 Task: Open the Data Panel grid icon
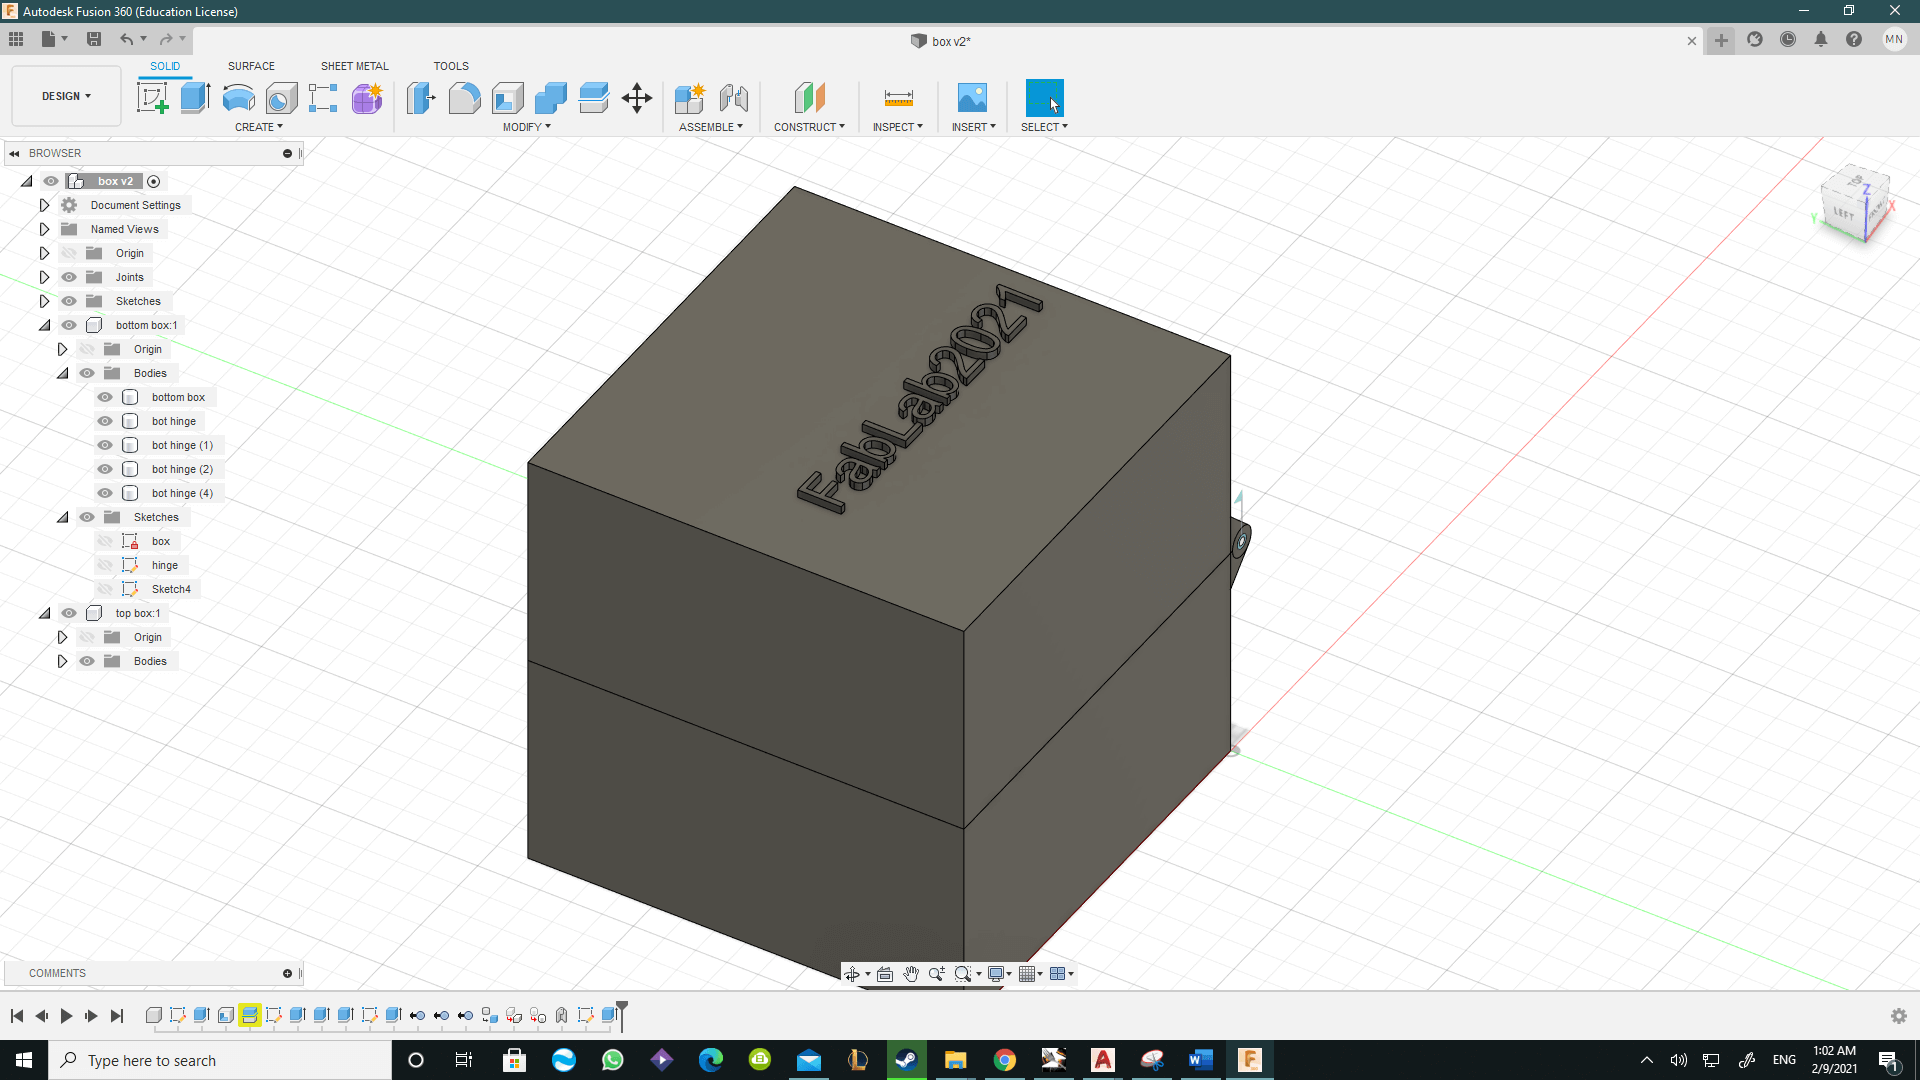coord(16,39)
